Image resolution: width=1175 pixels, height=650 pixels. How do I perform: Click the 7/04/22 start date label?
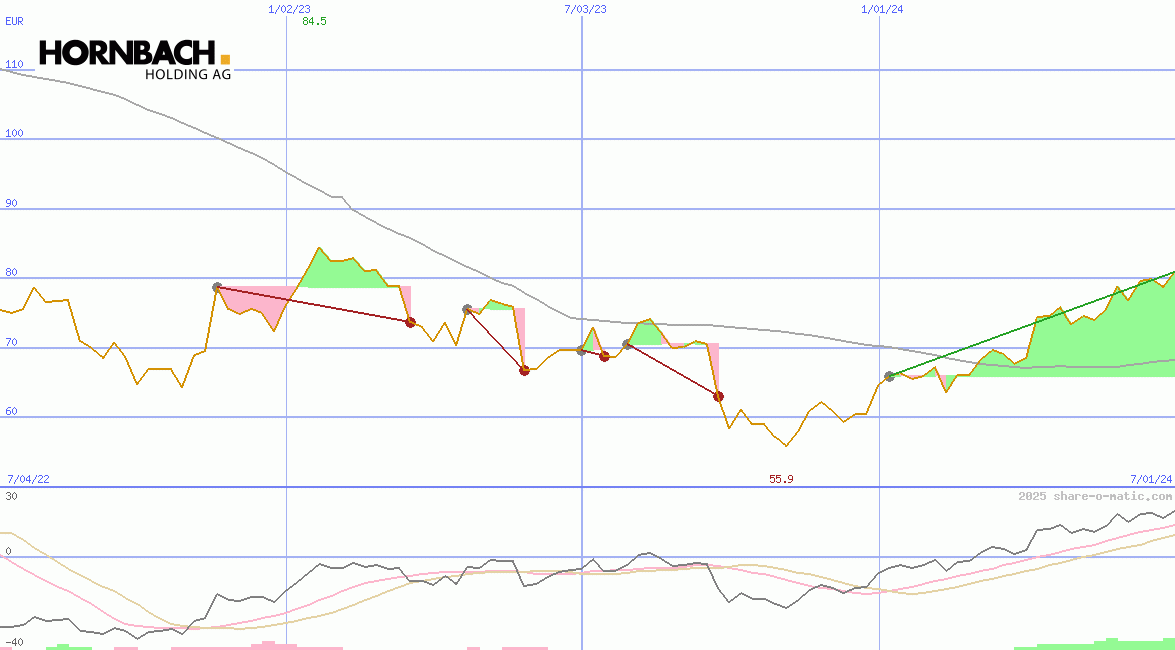point(28,479)
